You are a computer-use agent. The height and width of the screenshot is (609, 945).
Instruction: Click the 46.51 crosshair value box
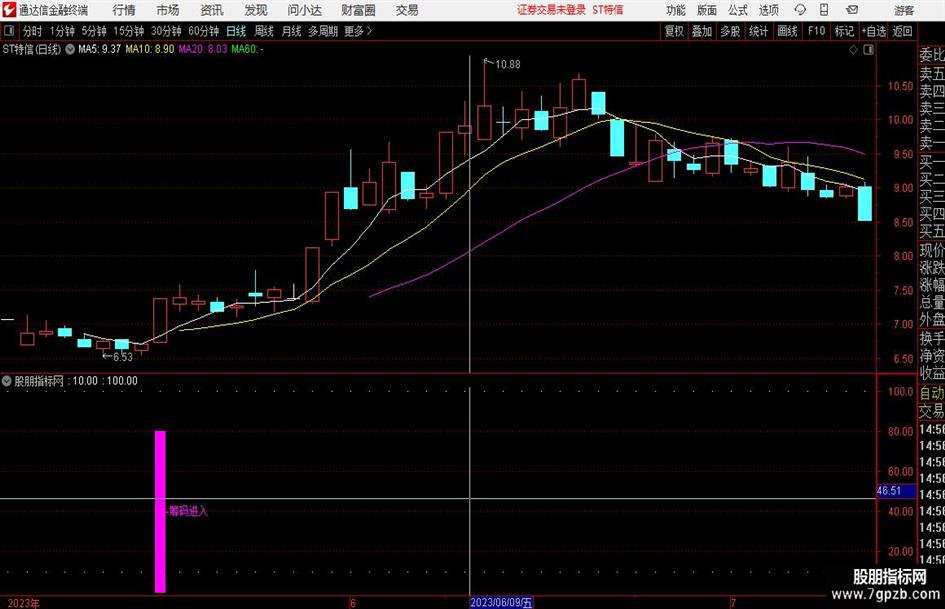pyautogui.click(x=896, y=491)
